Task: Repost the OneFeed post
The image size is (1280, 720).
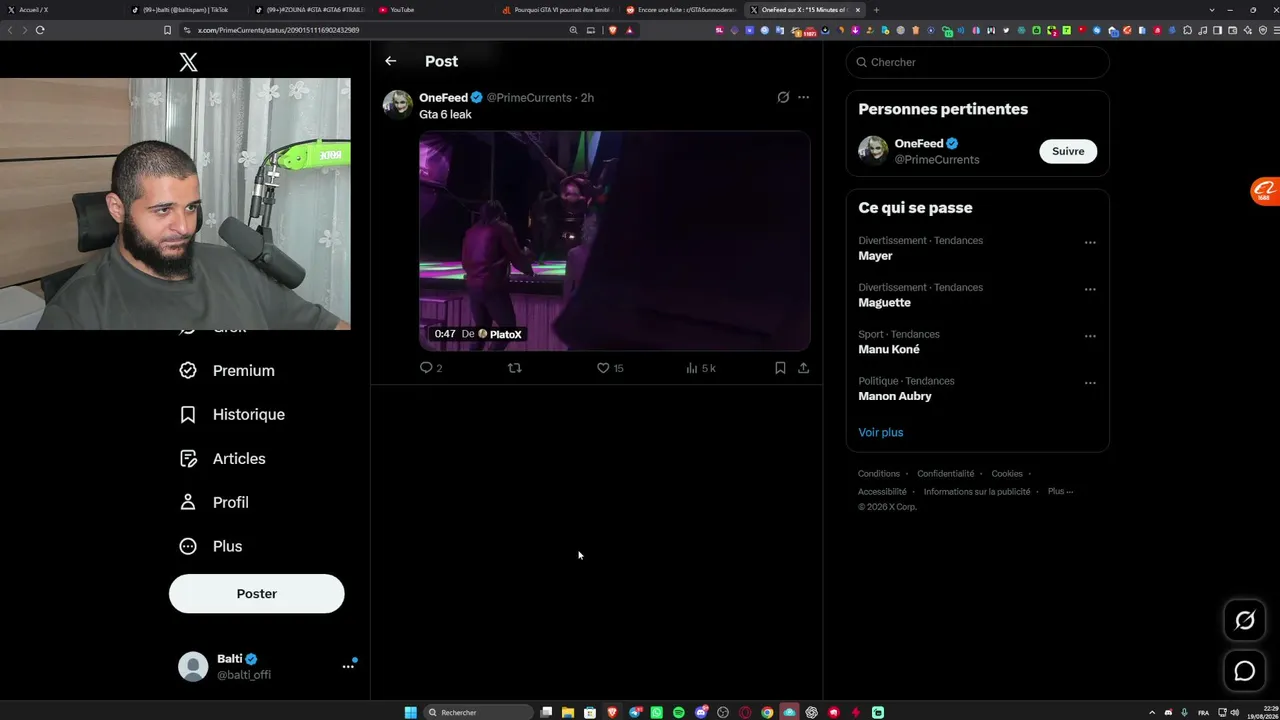Action: pyautogui.click(x=514, y=368)
